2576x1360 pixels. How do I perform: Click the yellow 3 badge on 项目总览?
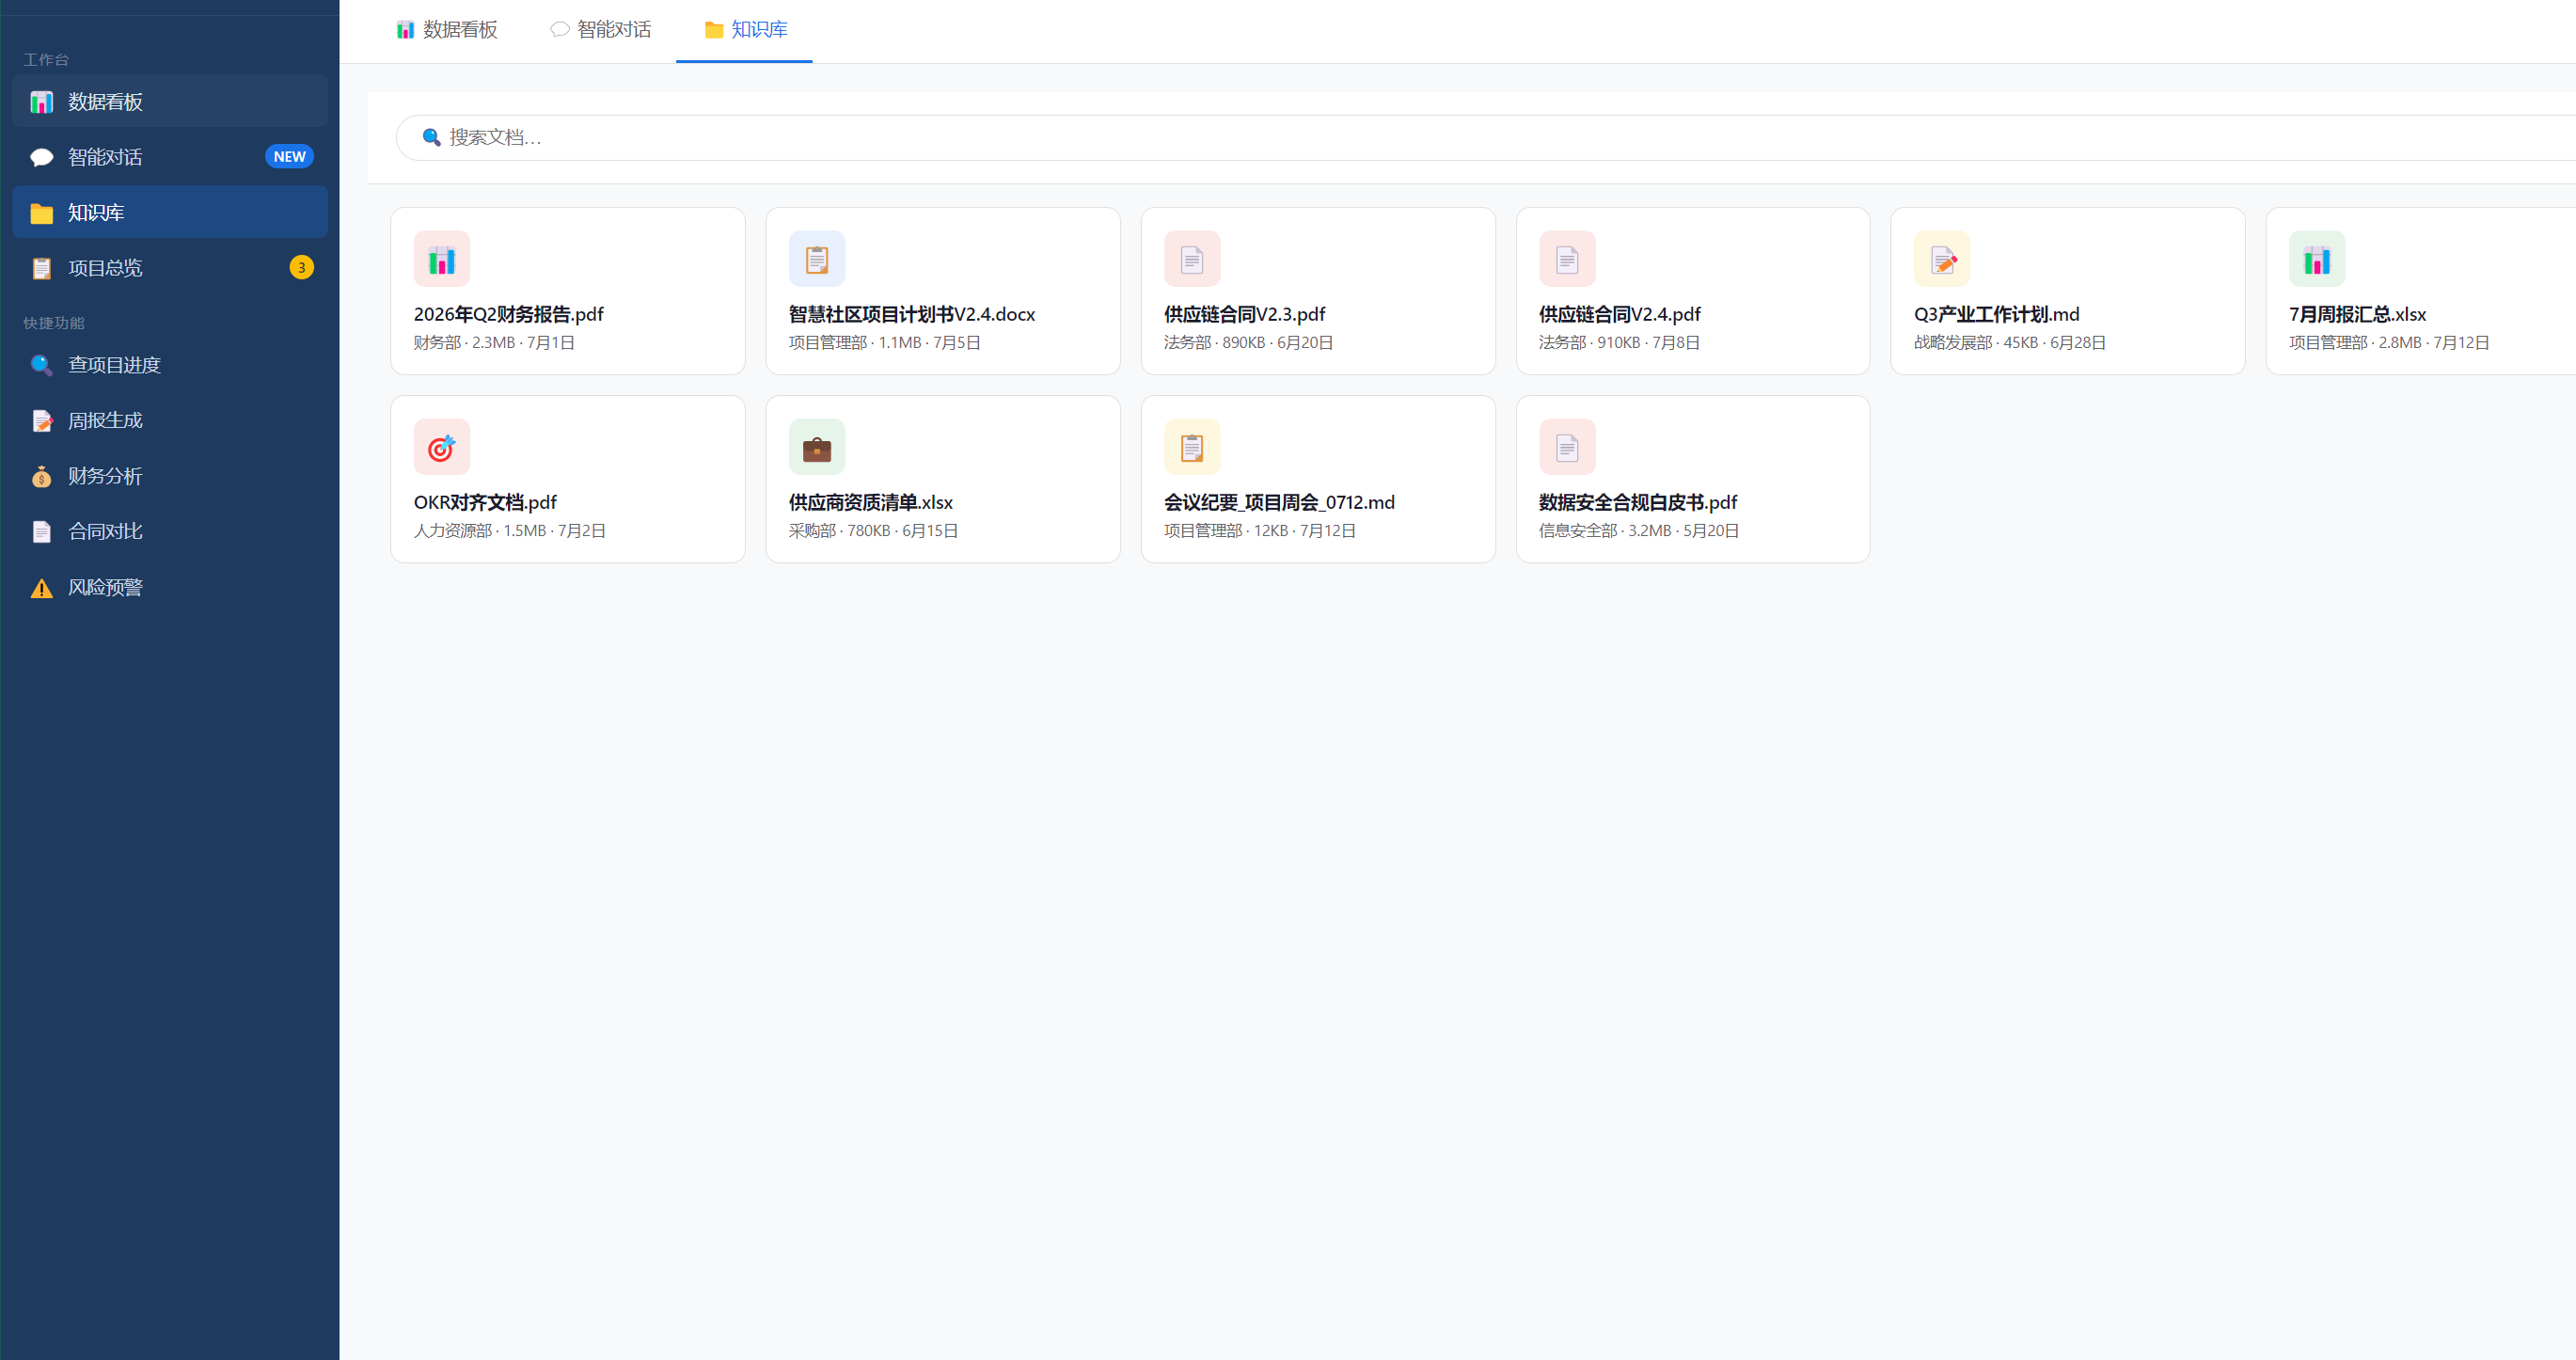301,268
